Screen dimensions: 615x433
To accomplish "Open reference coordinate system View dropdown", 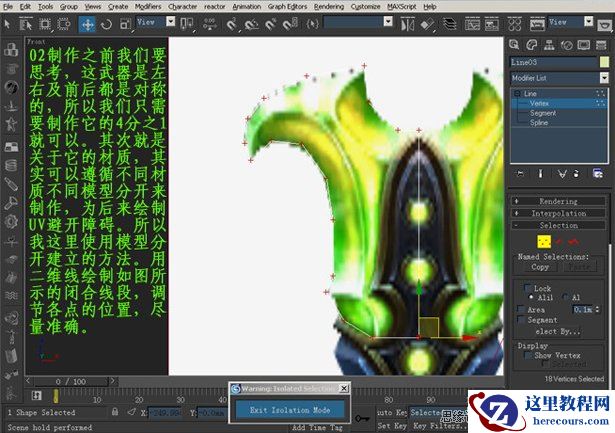I will 171,22.
